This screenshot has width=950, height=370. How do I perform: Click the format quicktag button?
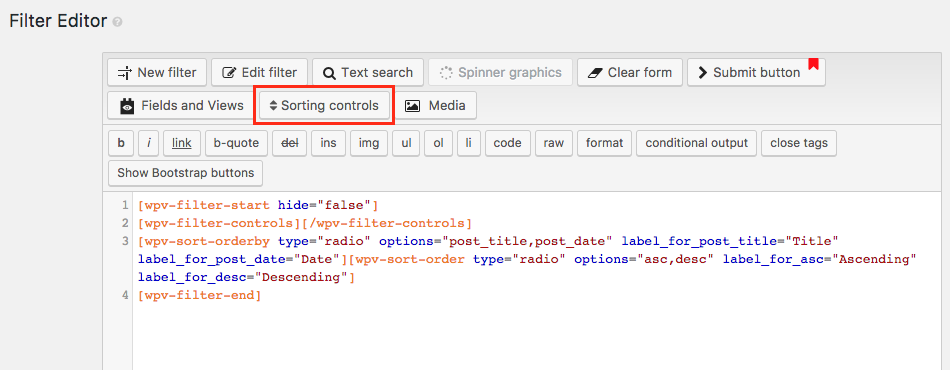[604, 144]
